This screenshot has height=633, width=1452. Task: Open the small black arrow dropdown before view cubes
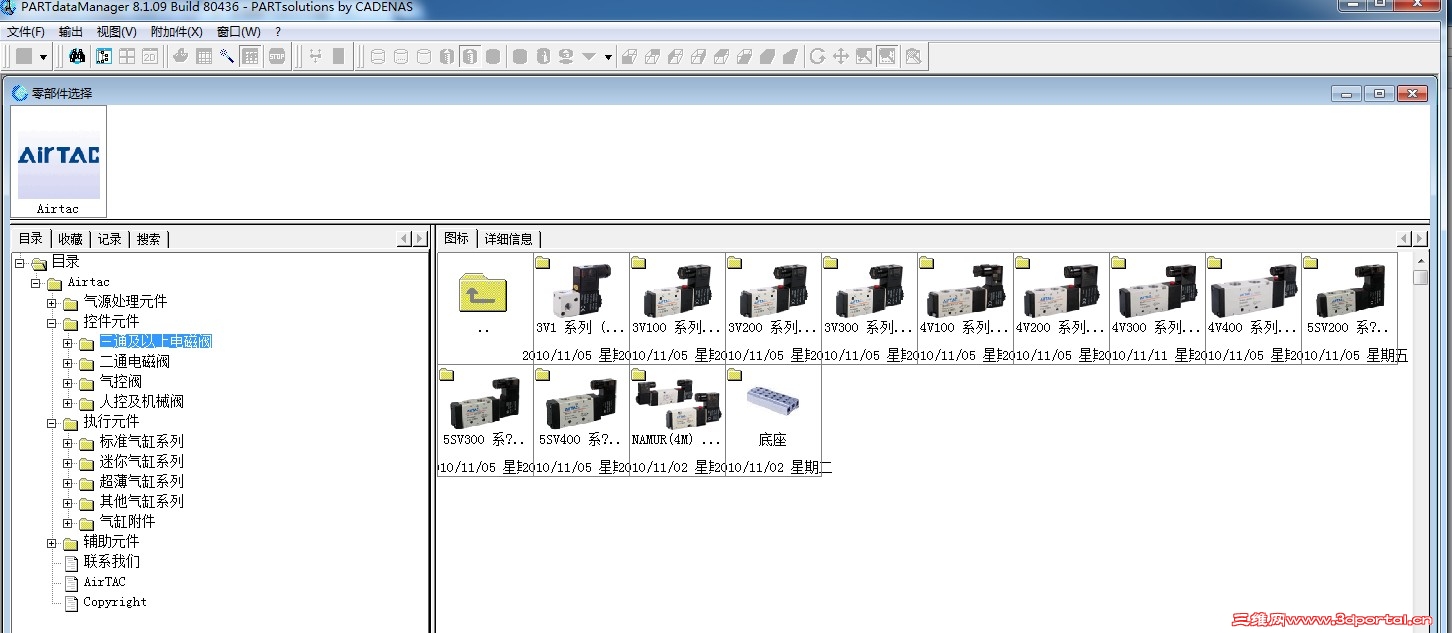608,57
